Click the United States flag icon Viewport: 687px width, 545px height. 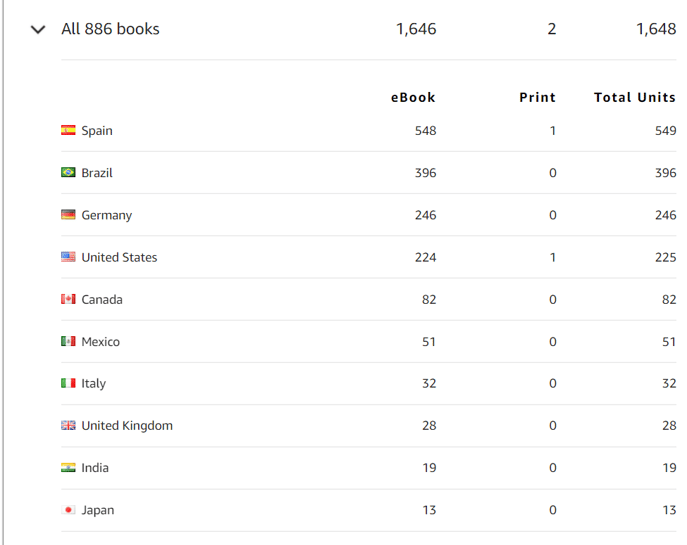[x=68, y=257]
